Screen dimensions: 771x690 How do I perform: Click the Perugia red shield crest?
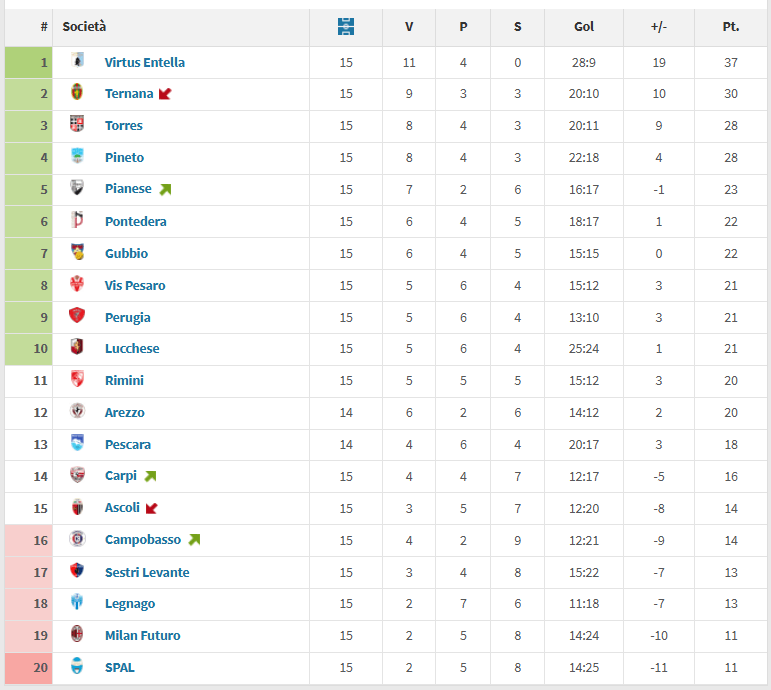[x=77, y=315]
